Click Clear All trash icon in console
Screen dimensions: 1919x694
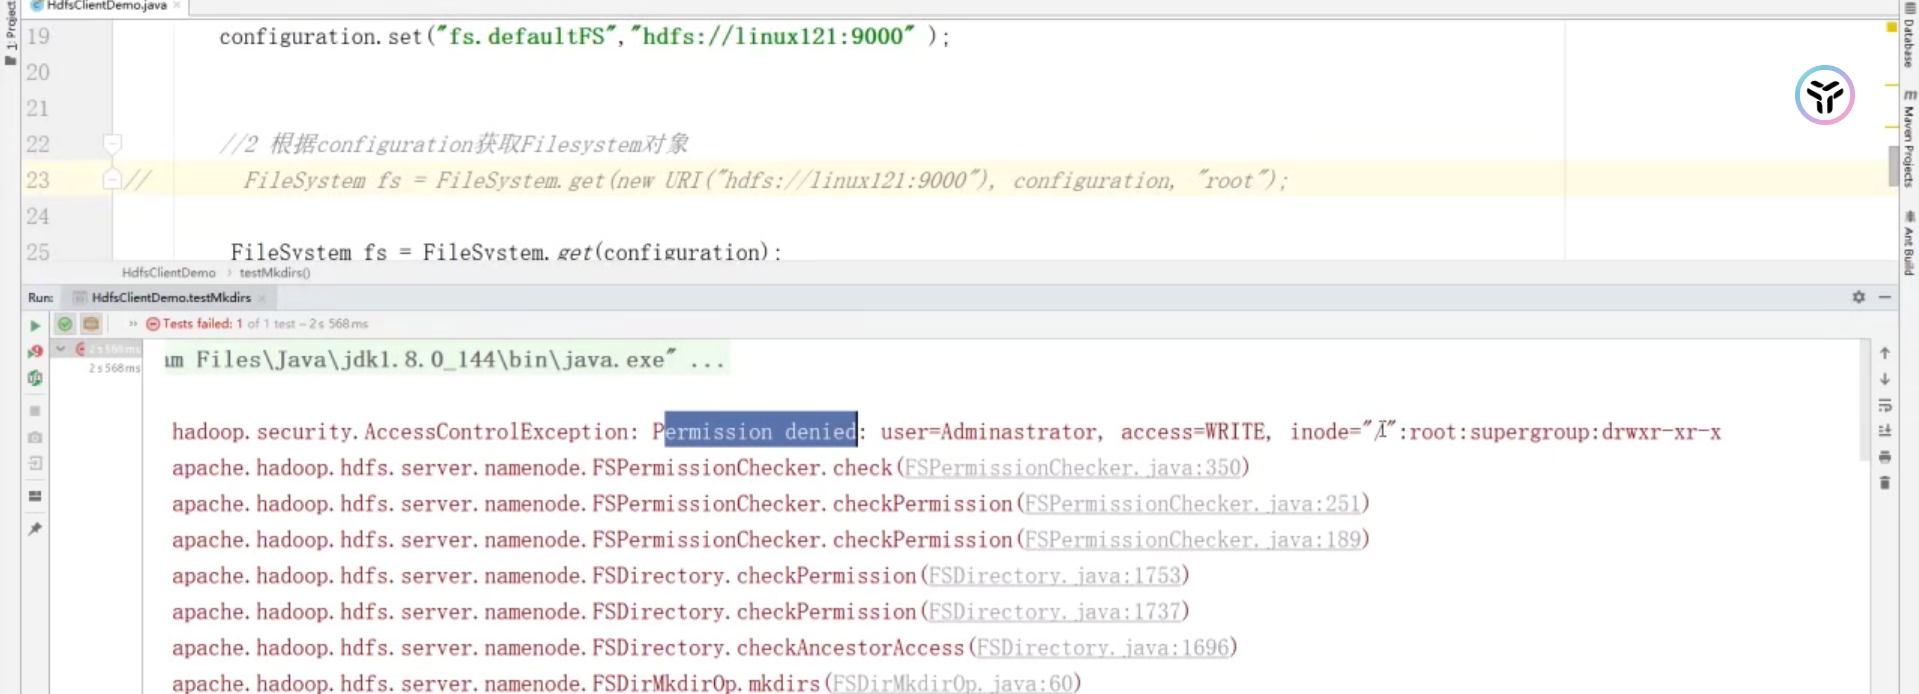coord(1885,483)
